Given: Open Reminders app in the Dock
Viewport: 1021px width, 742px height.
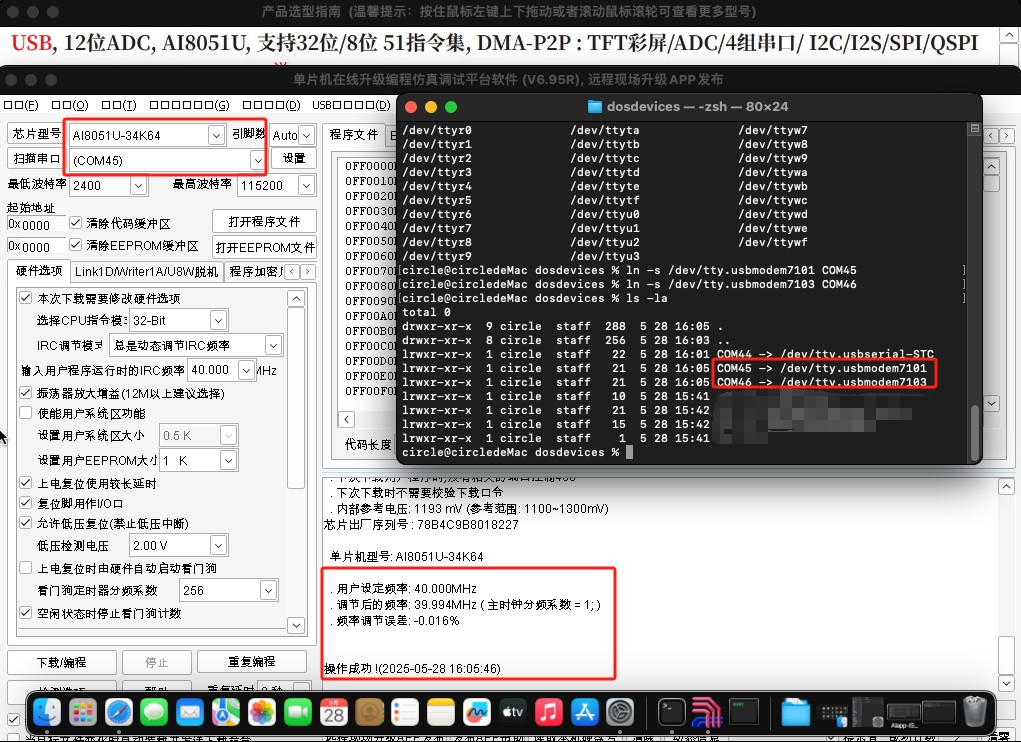Looking at the screenshot, I should (x=405, y=712).
